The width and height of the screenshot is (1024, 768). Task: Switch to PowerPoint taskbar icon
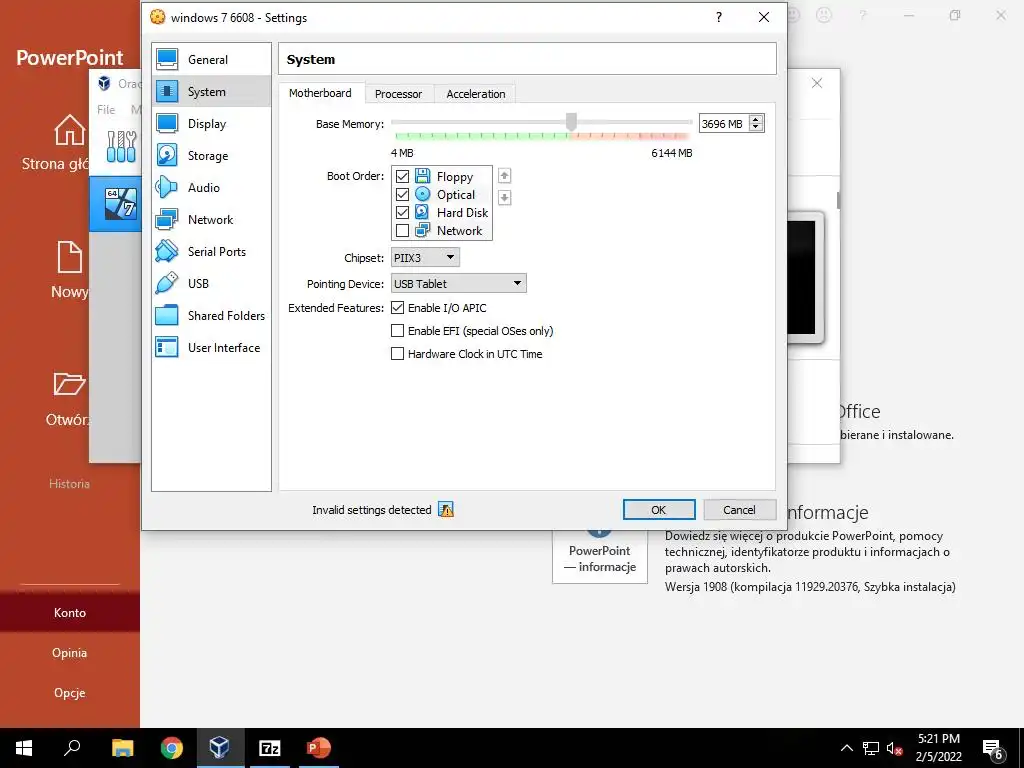319,748
